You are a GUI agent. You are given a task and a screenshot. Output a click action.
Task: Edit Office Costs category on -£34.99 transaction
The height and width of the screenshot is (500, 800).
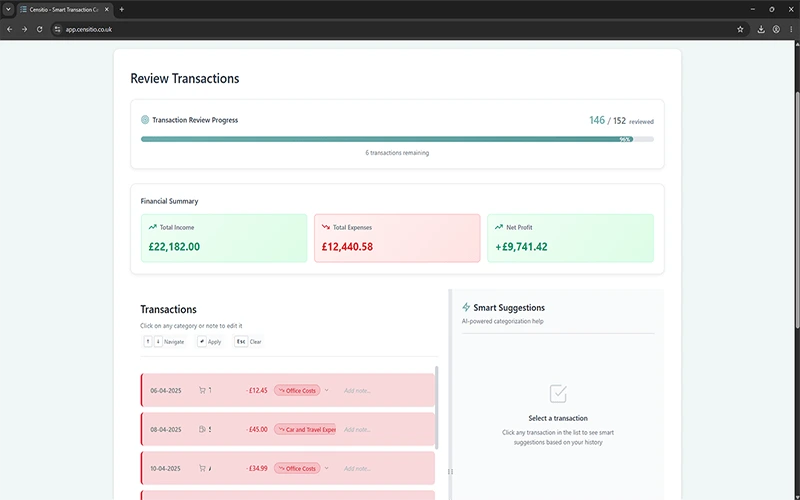click(x=297, y=468)
